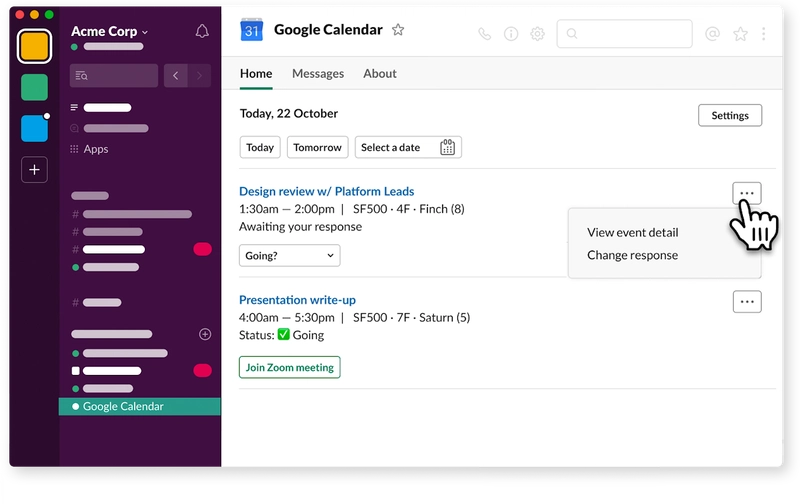The width and height of the screenshot is (800, 504).
Task: Add a workspace with plus icon
Action: pos(34,170)
